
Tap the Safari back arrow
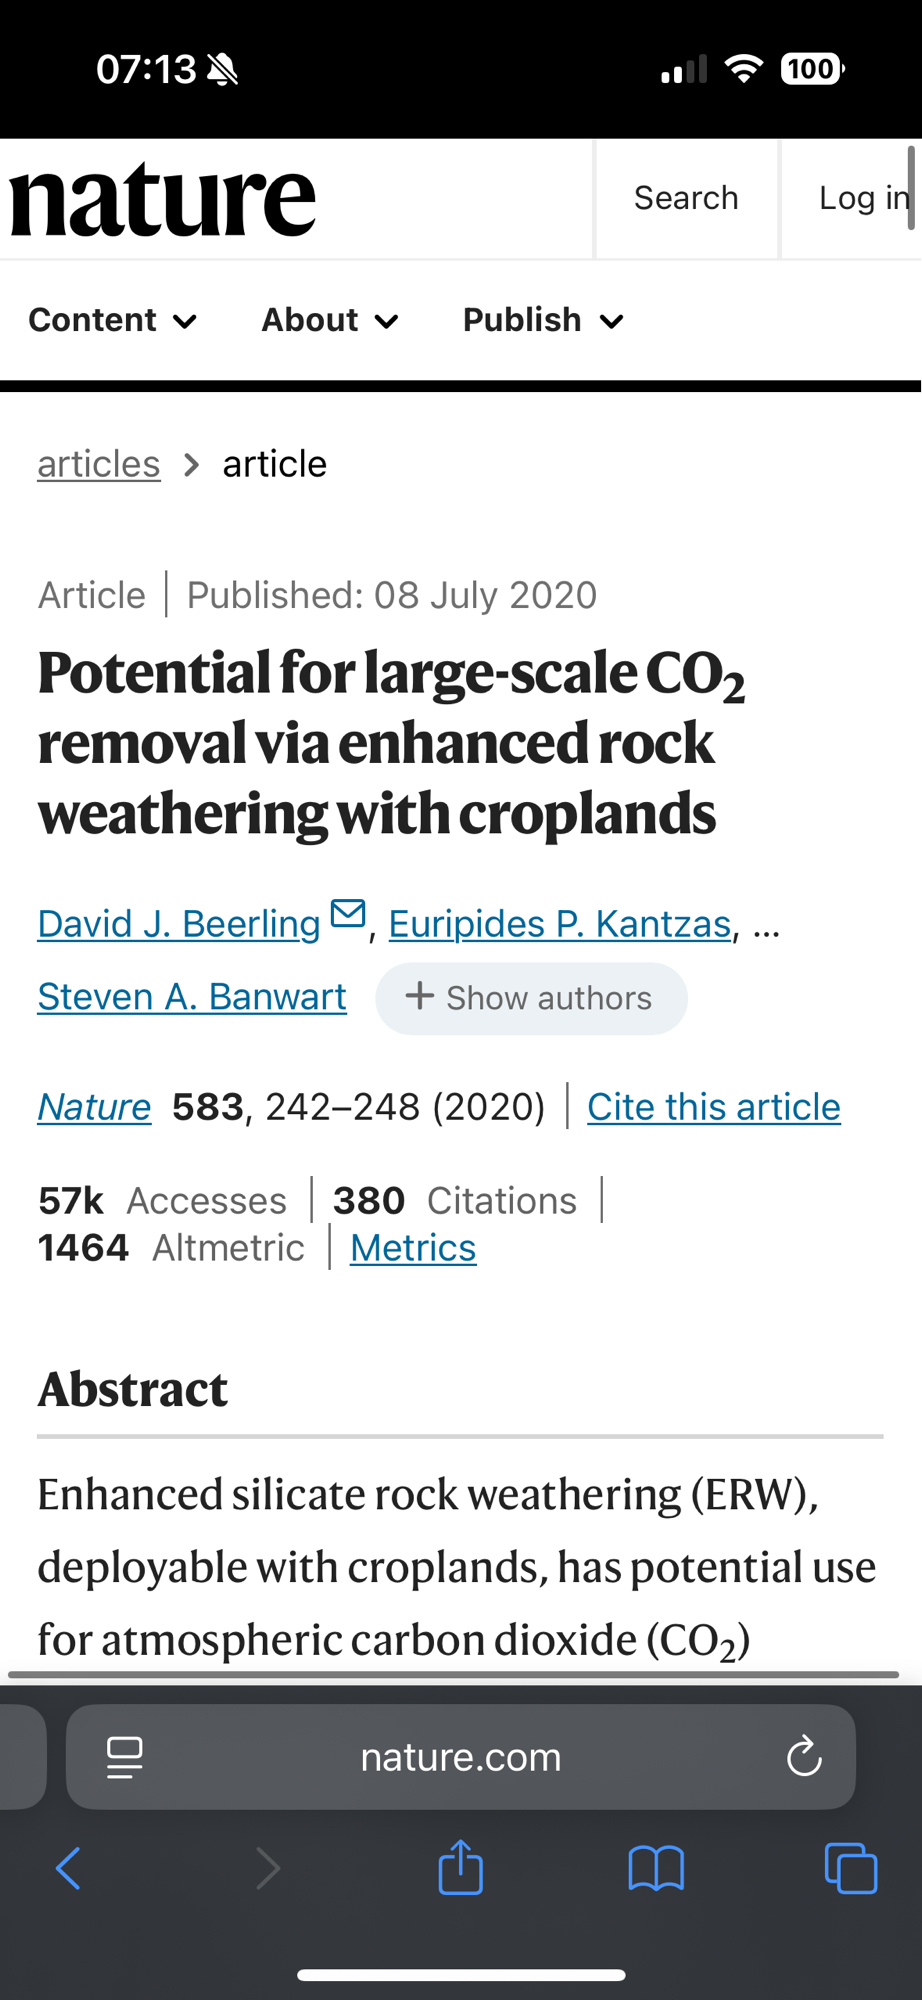click(68, 1867)
